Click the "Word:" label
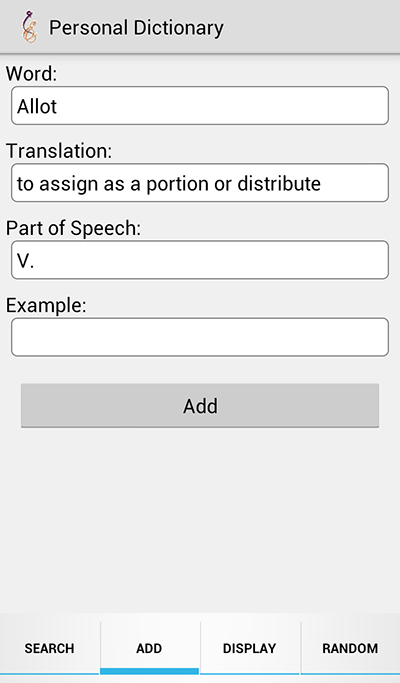The width and height of the screenshot is (400, 683). tap(31, 73)
